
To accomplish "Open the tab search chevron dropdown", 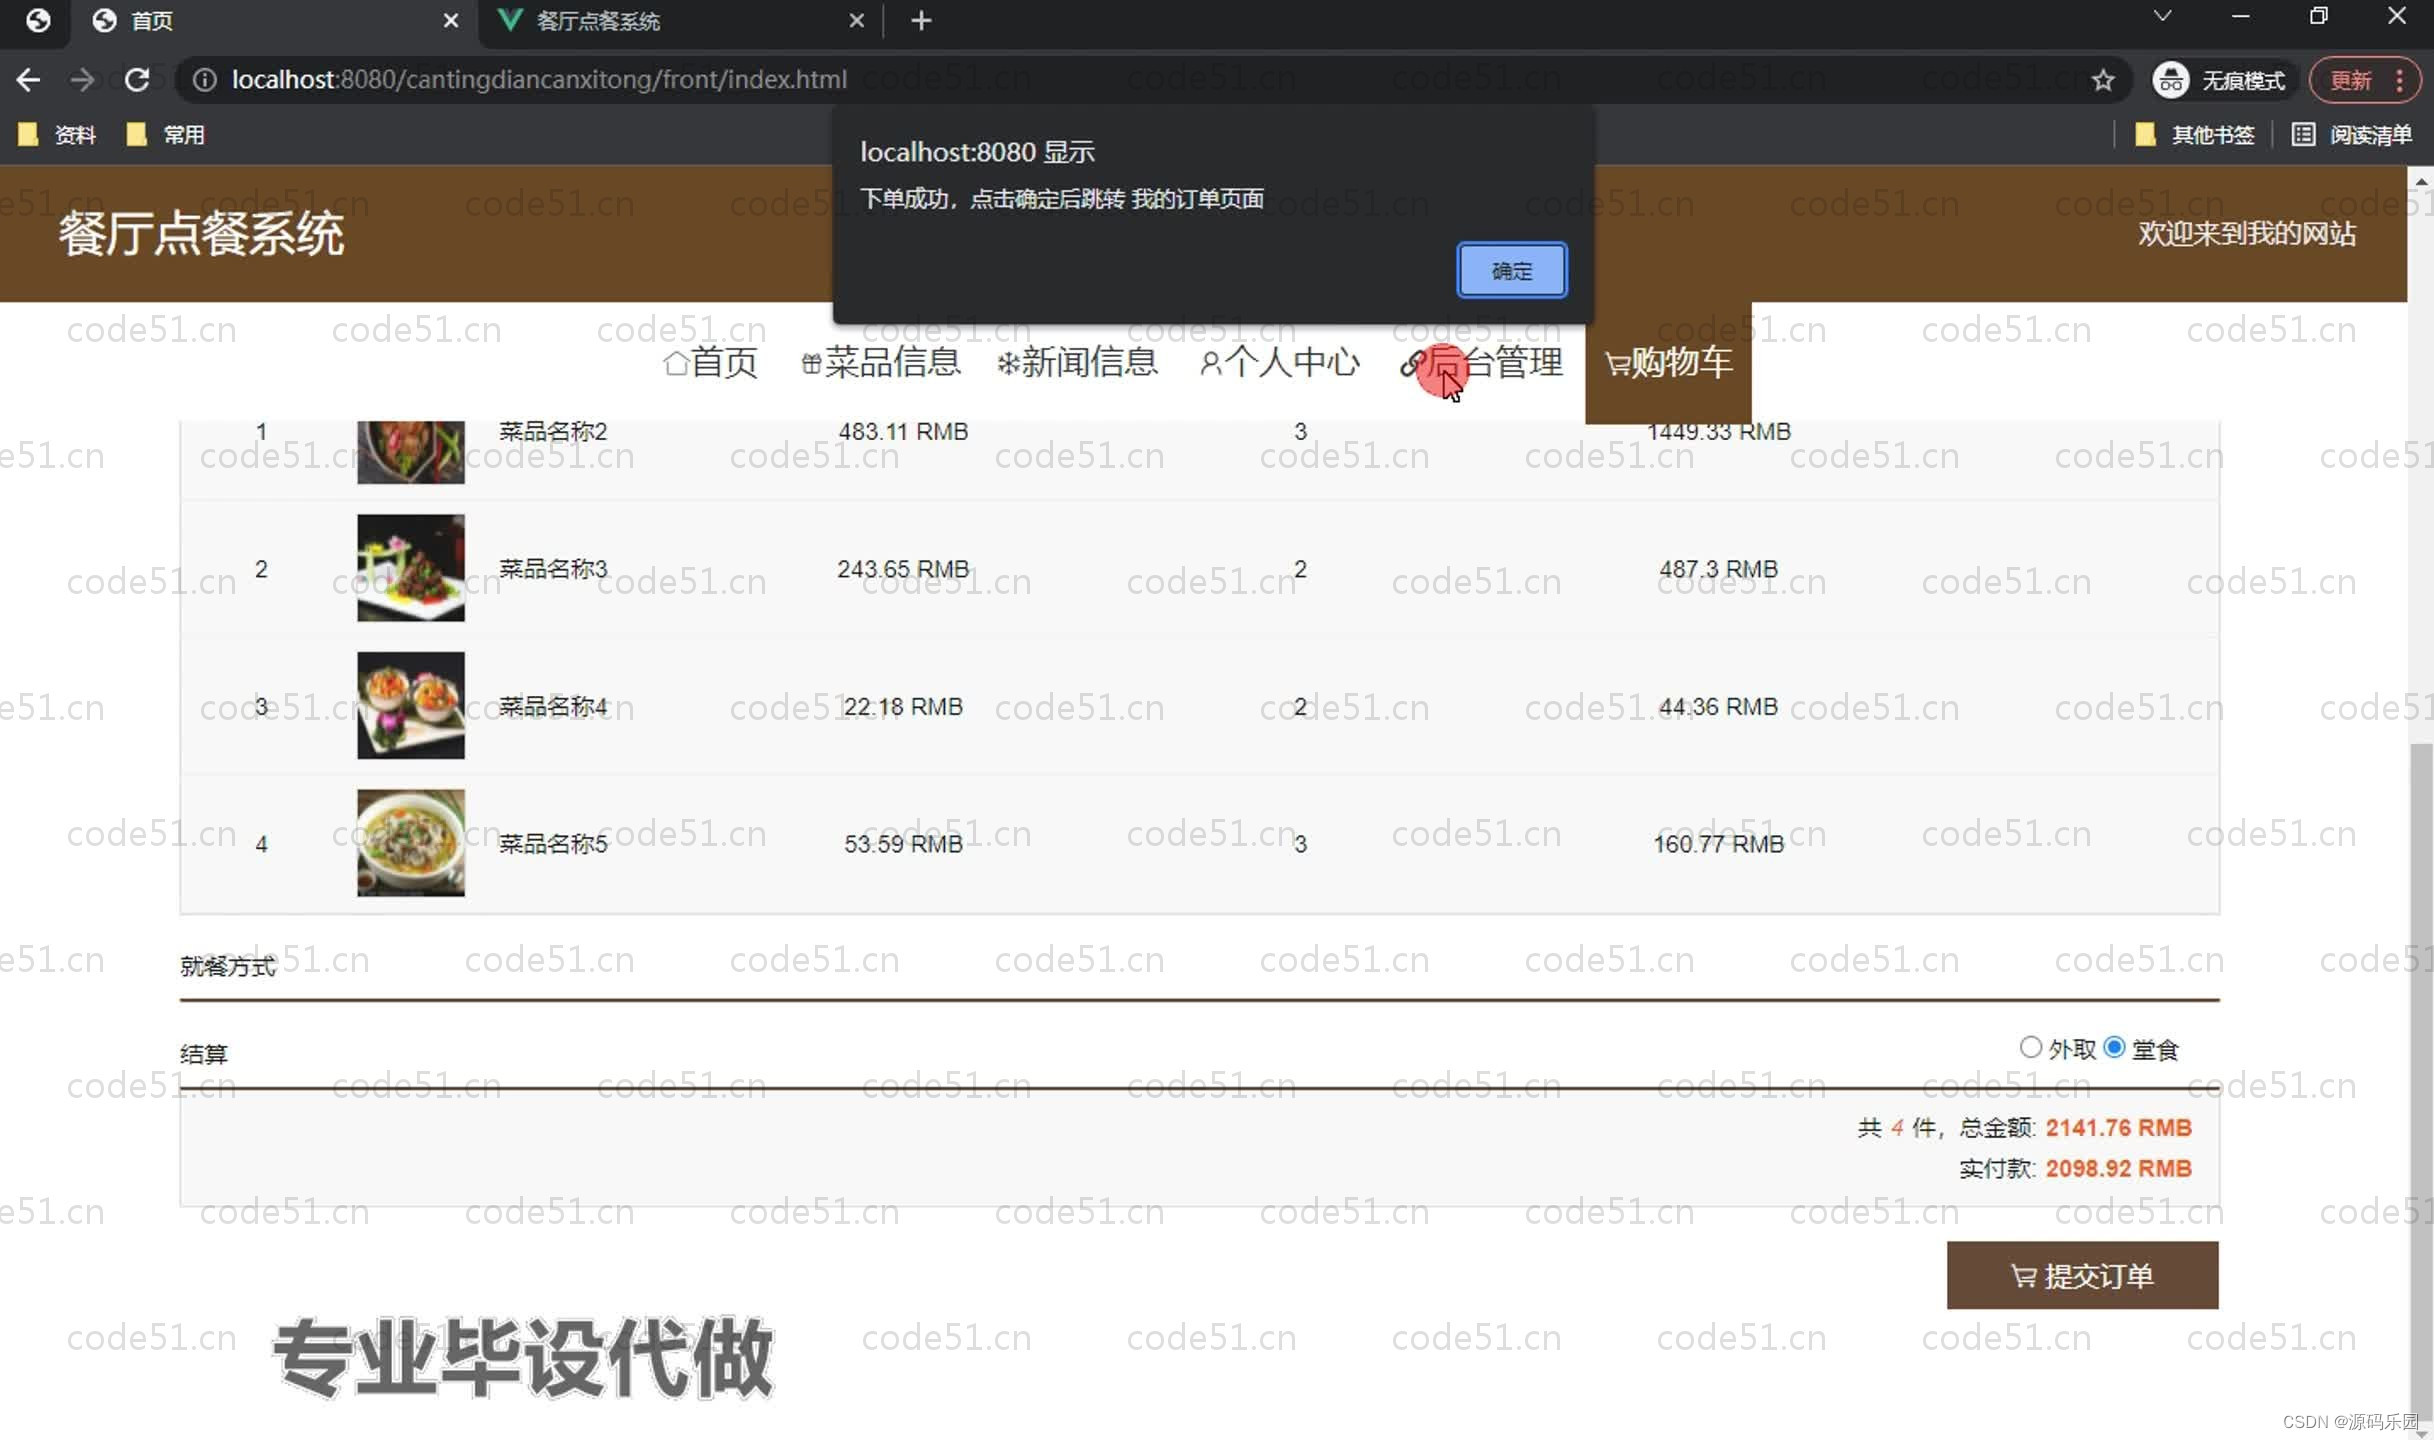I will [2162, 16].
